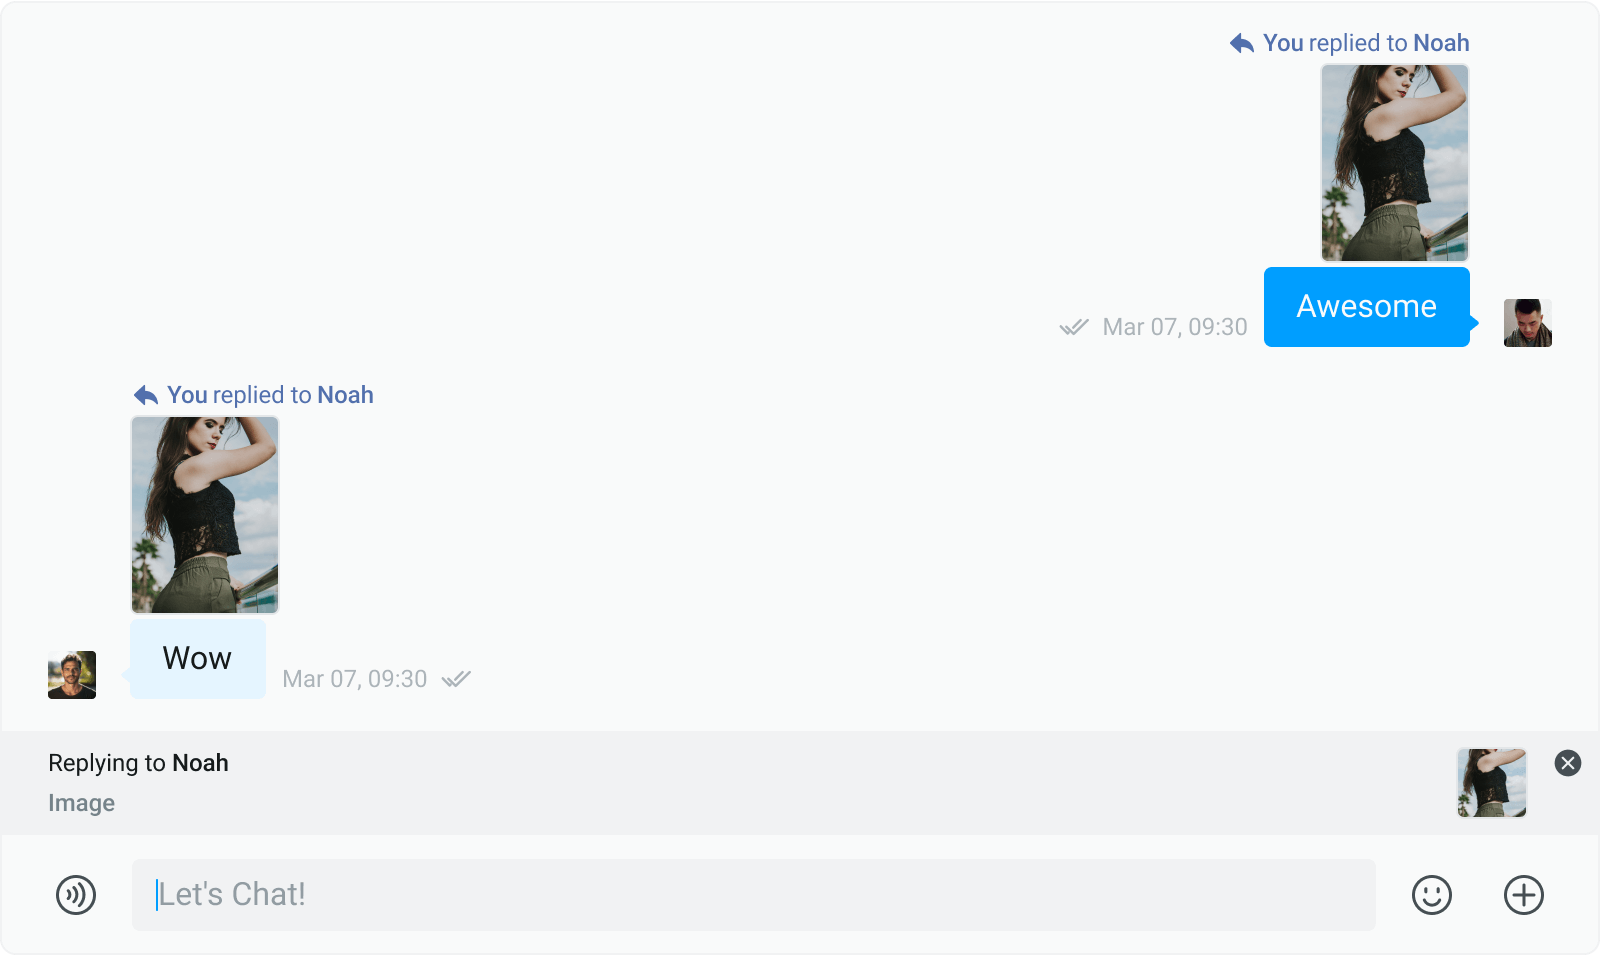The image size is (1600, 955).
Task: Click the Wow message bubble
Action: point(198,659)
